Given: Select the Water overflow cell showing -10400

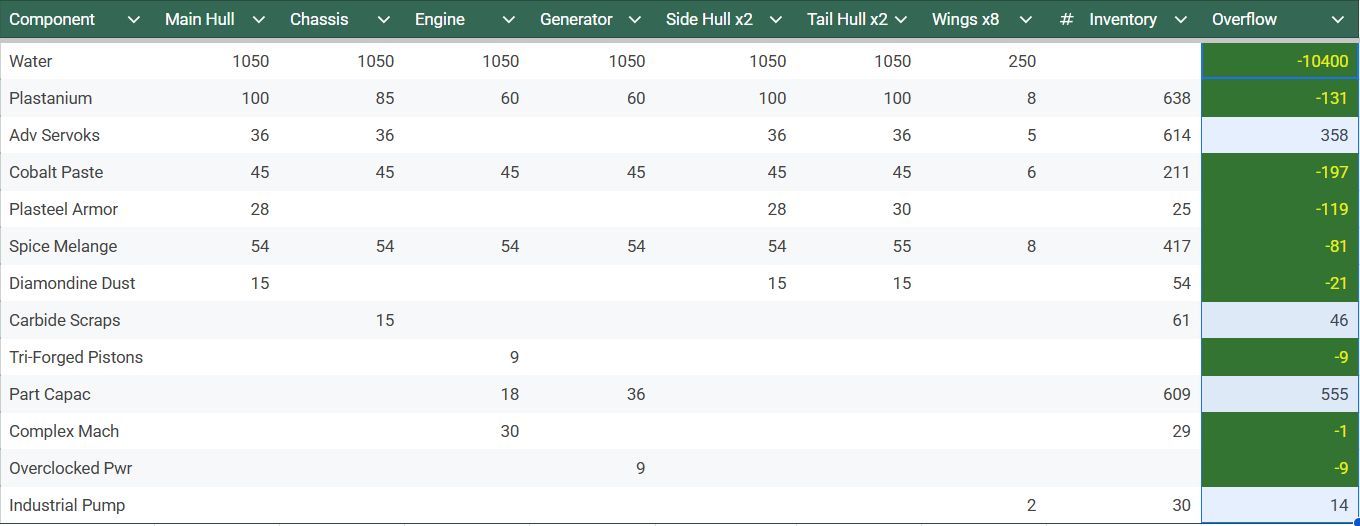Looking at the screenshot, I should coord(1279,61).
